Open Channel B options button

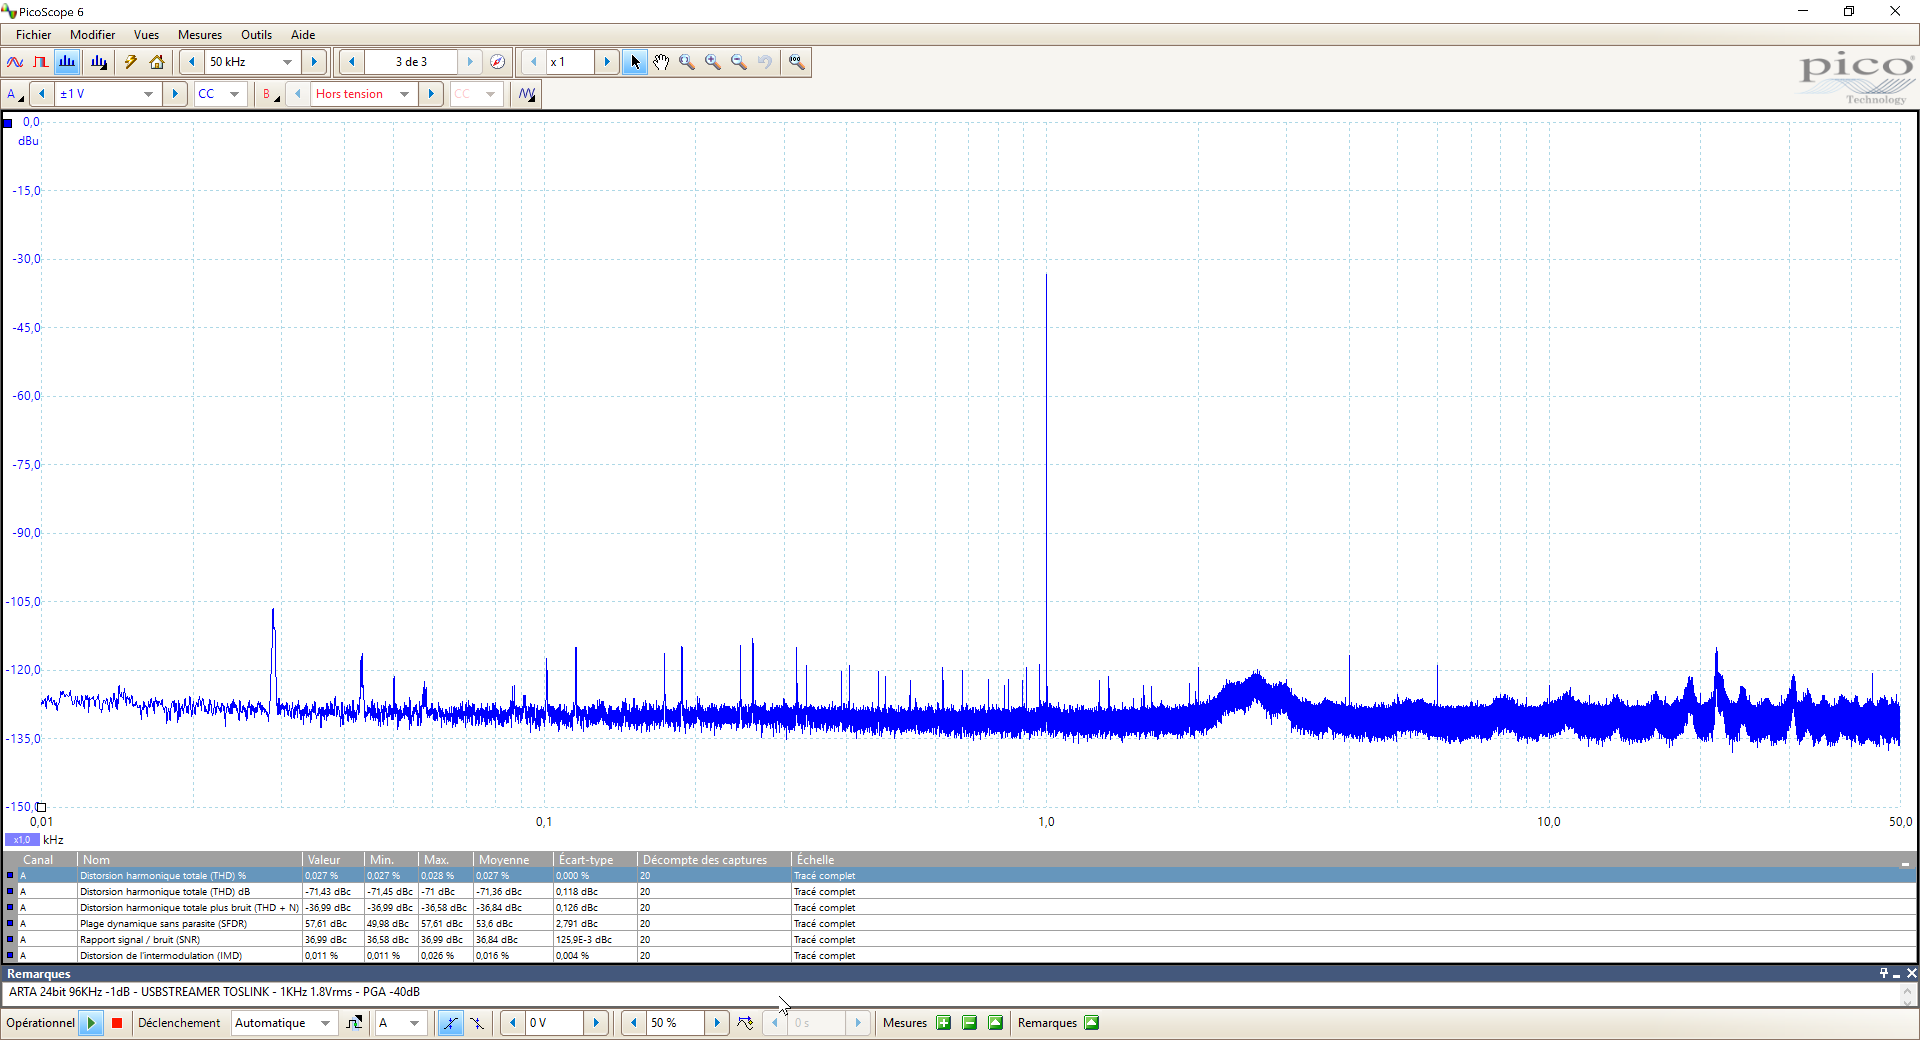(x=270, y=94)
